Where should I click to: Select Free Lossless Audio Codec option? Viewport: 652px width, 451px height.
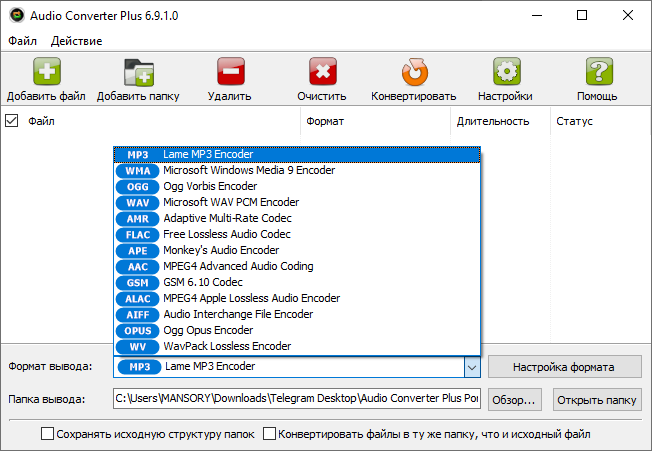click(297, 234)
